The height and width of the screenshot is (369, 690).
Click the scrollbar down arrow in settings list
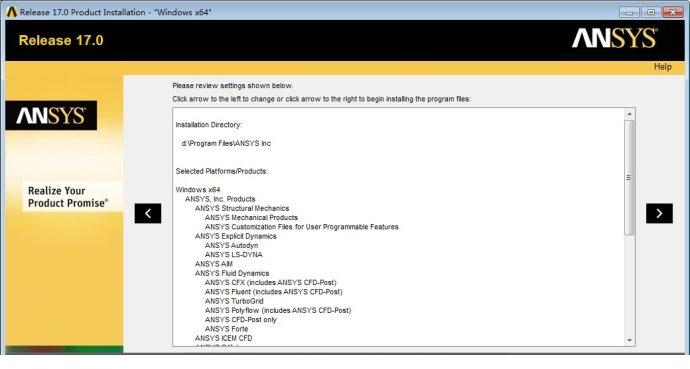coord(629,340)
